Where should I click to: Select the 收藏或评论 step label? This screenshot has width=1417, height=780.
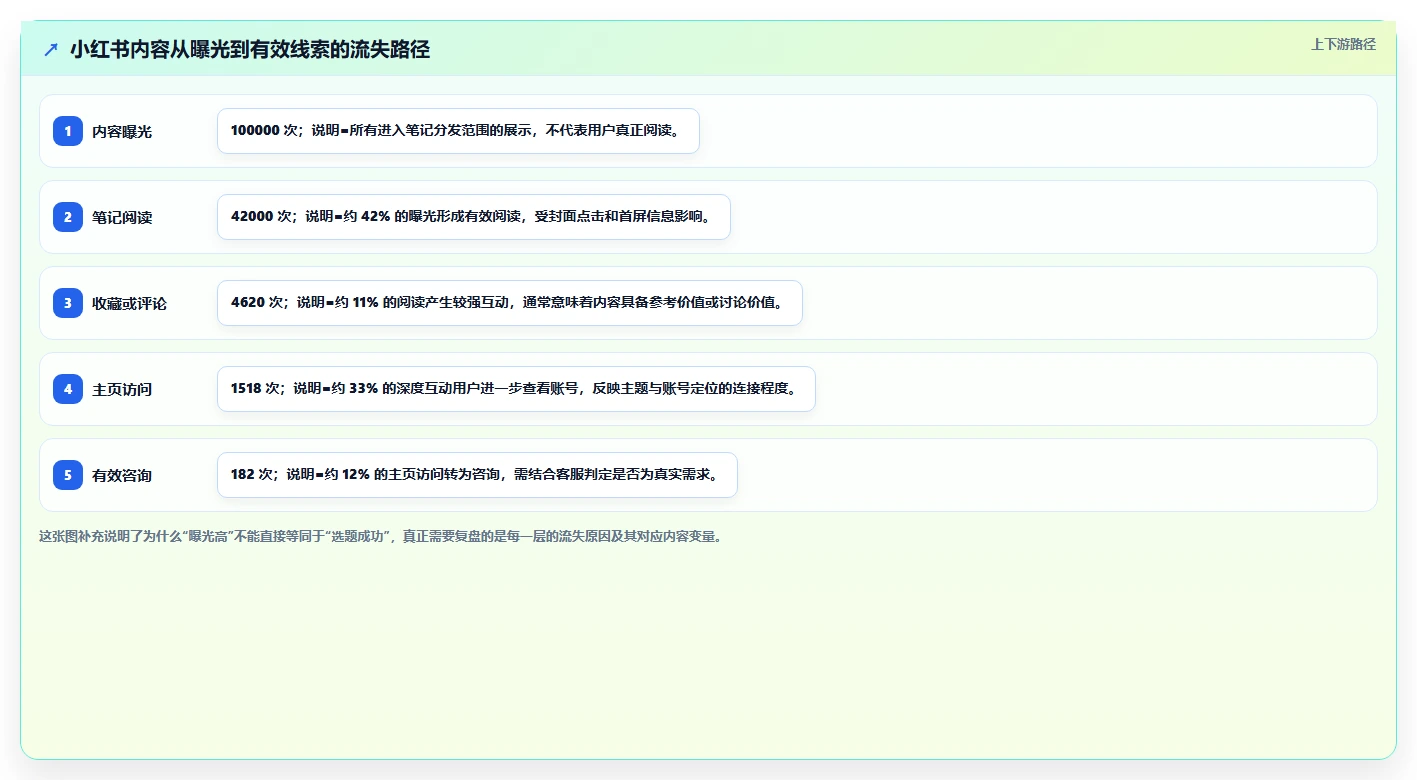[129, 303]
